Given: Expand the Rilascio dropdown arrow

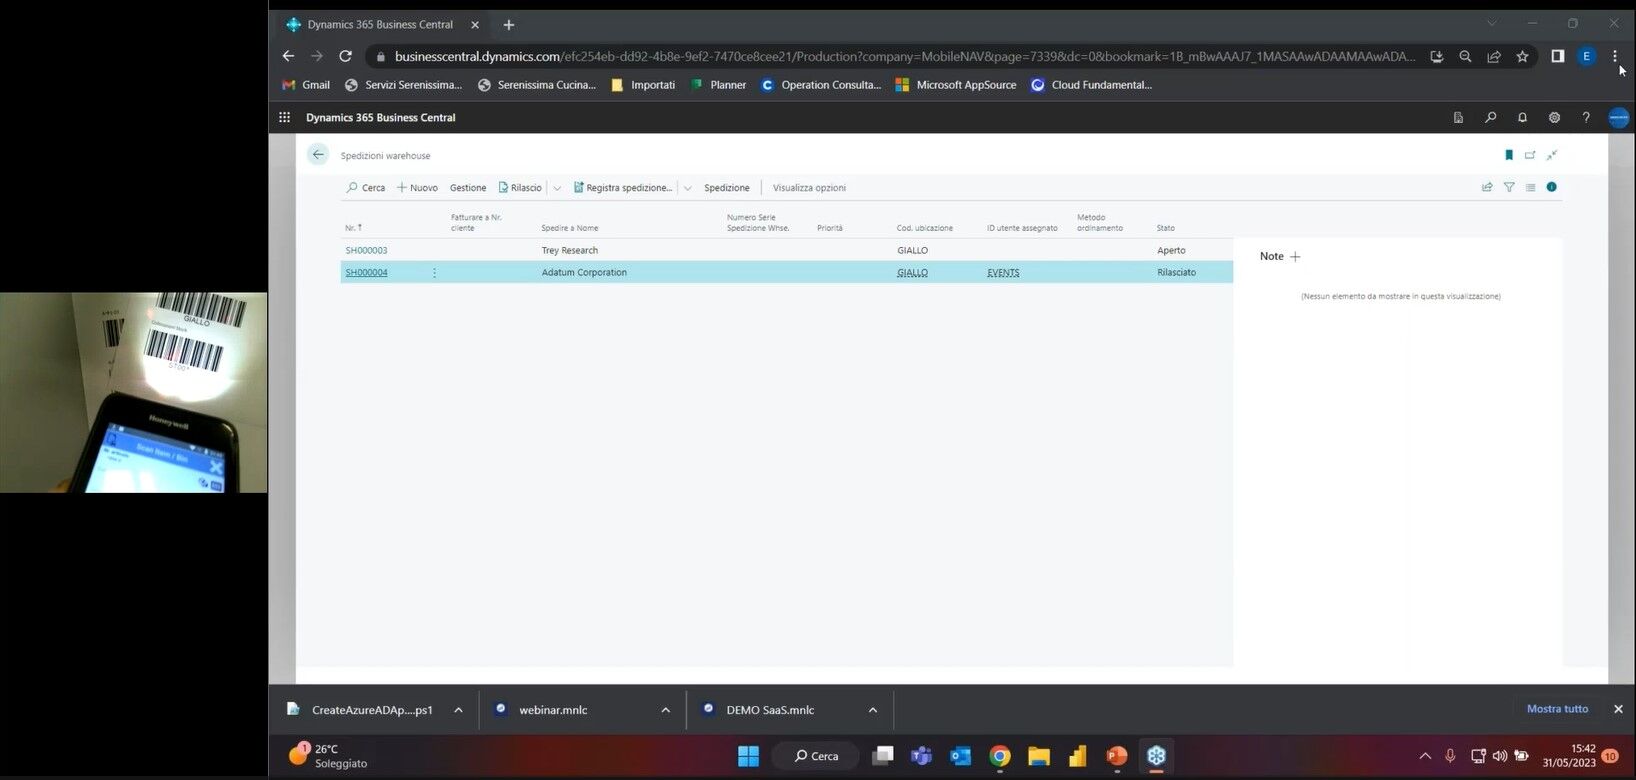Looking at the screenshot, I should click(557, 188).
